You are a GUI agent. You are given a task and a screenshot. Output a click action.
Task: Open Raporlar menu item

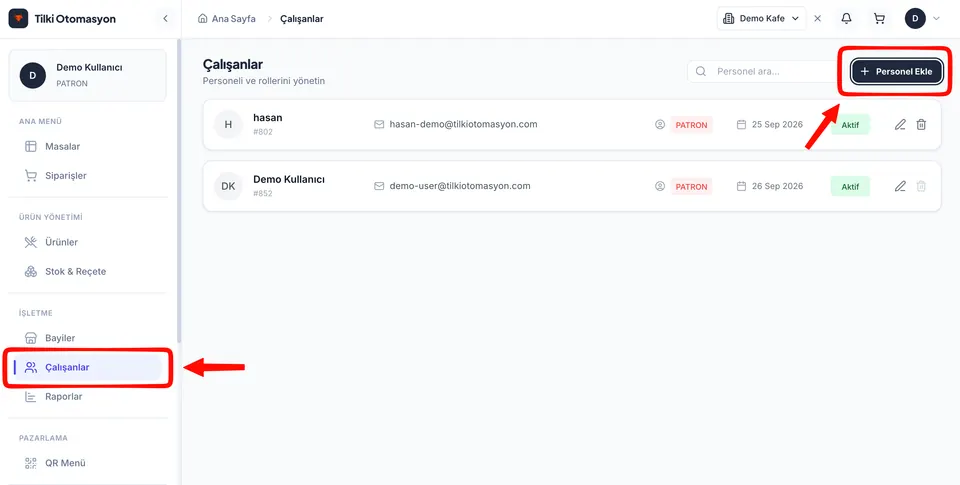click(88, 397)
